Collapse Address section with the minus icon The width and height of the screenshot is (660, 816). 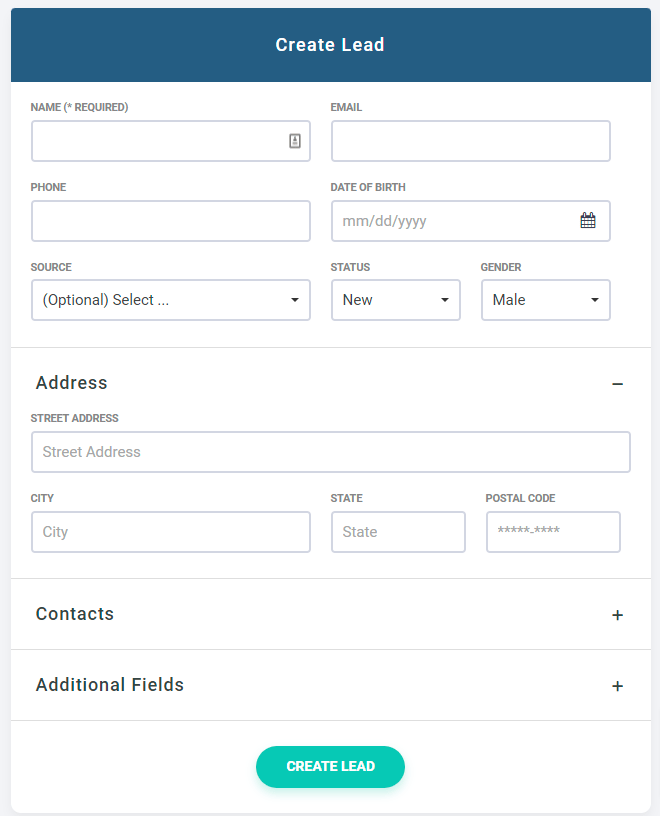click(x=617, y=384)
